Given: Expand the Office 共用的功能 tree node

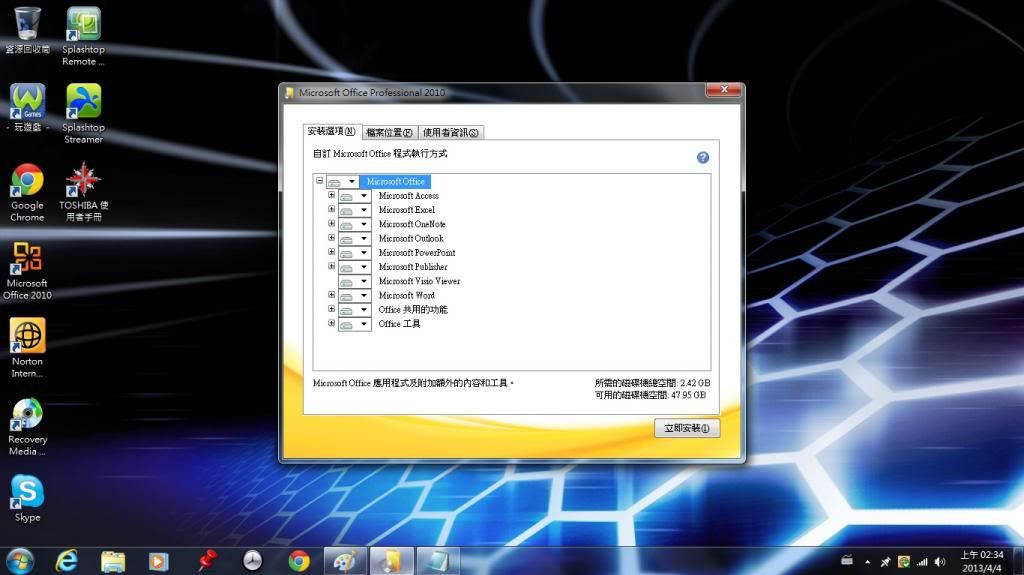Looking at the screenshot, I should pos(331,308).
